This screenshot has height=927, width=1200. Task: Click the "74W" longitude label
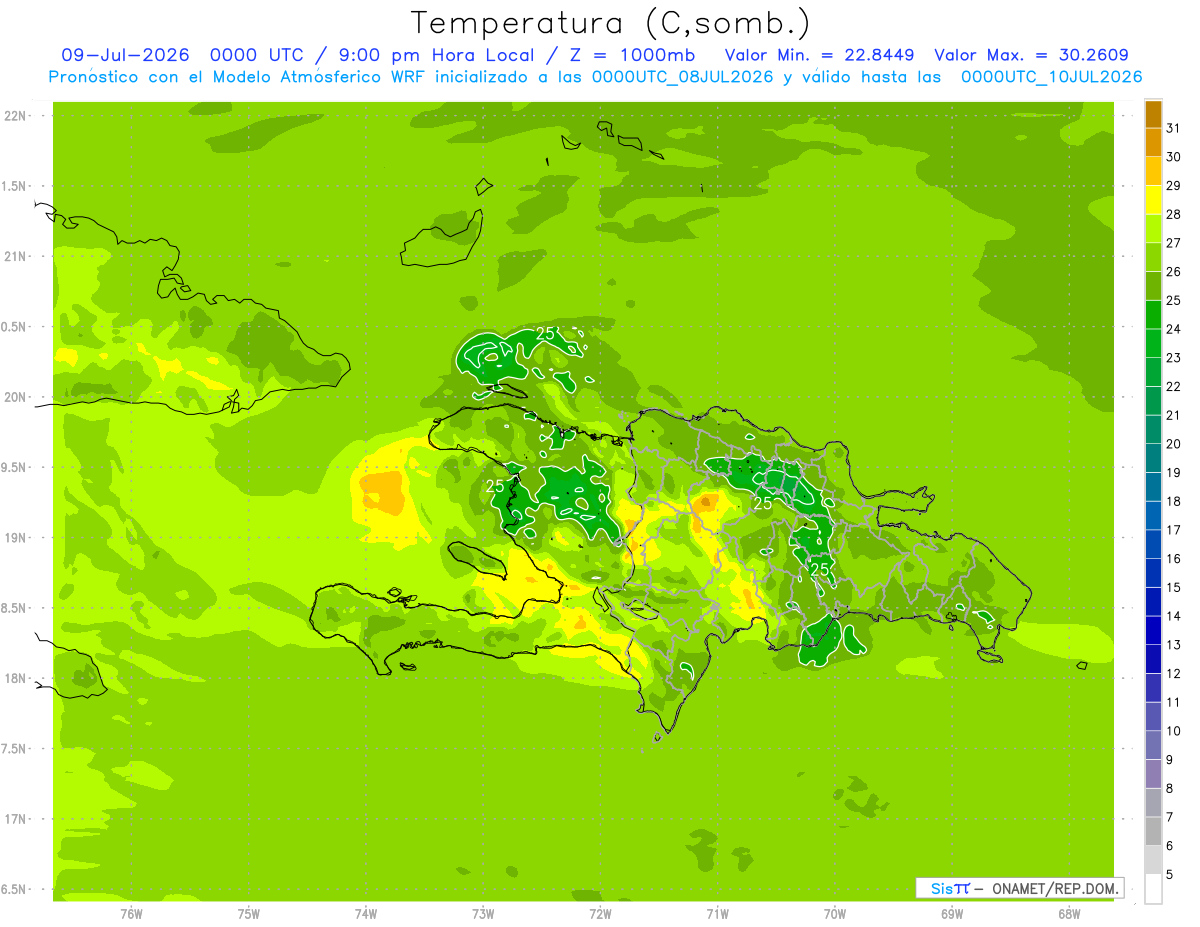click(366, 913)
